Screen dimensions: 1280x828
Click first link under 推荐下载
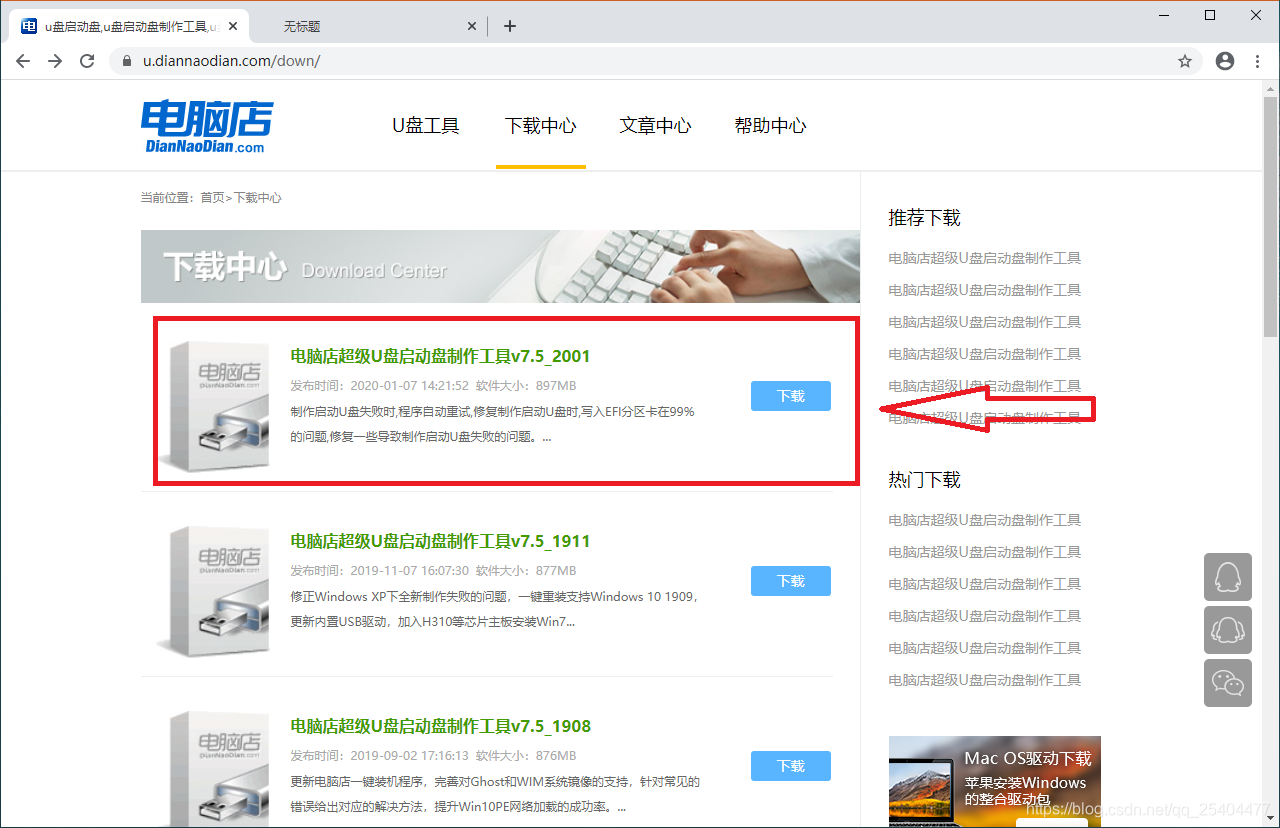pyautogui.click(x=985, y=258)
